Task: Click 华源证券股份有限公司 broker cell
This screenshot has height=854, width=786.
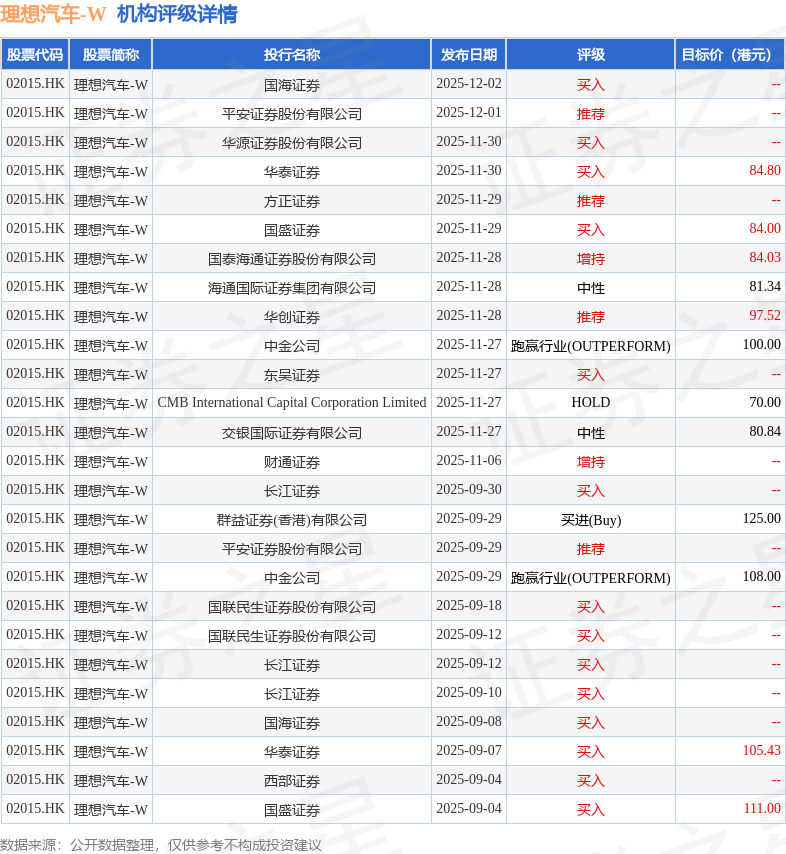Action: [291, 143]
